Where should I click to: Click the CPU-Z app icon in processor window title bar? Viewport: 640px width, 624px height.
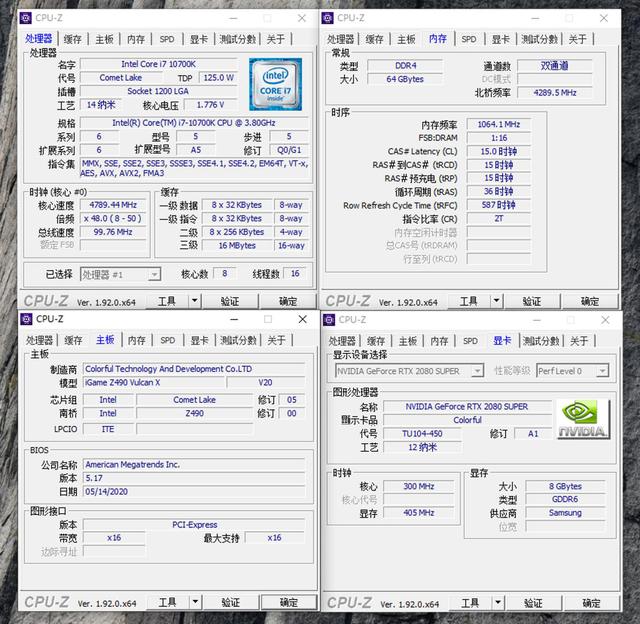pyautogui.click(x=26, y=18)
